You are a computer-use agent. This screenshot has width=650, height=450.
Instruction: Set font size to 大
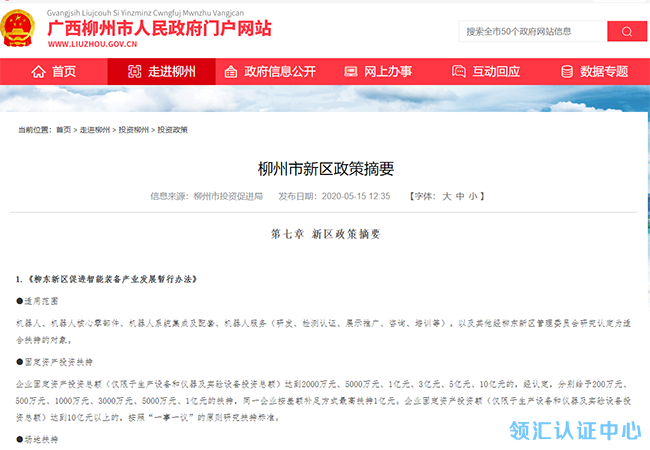click(x=446, y=196)
